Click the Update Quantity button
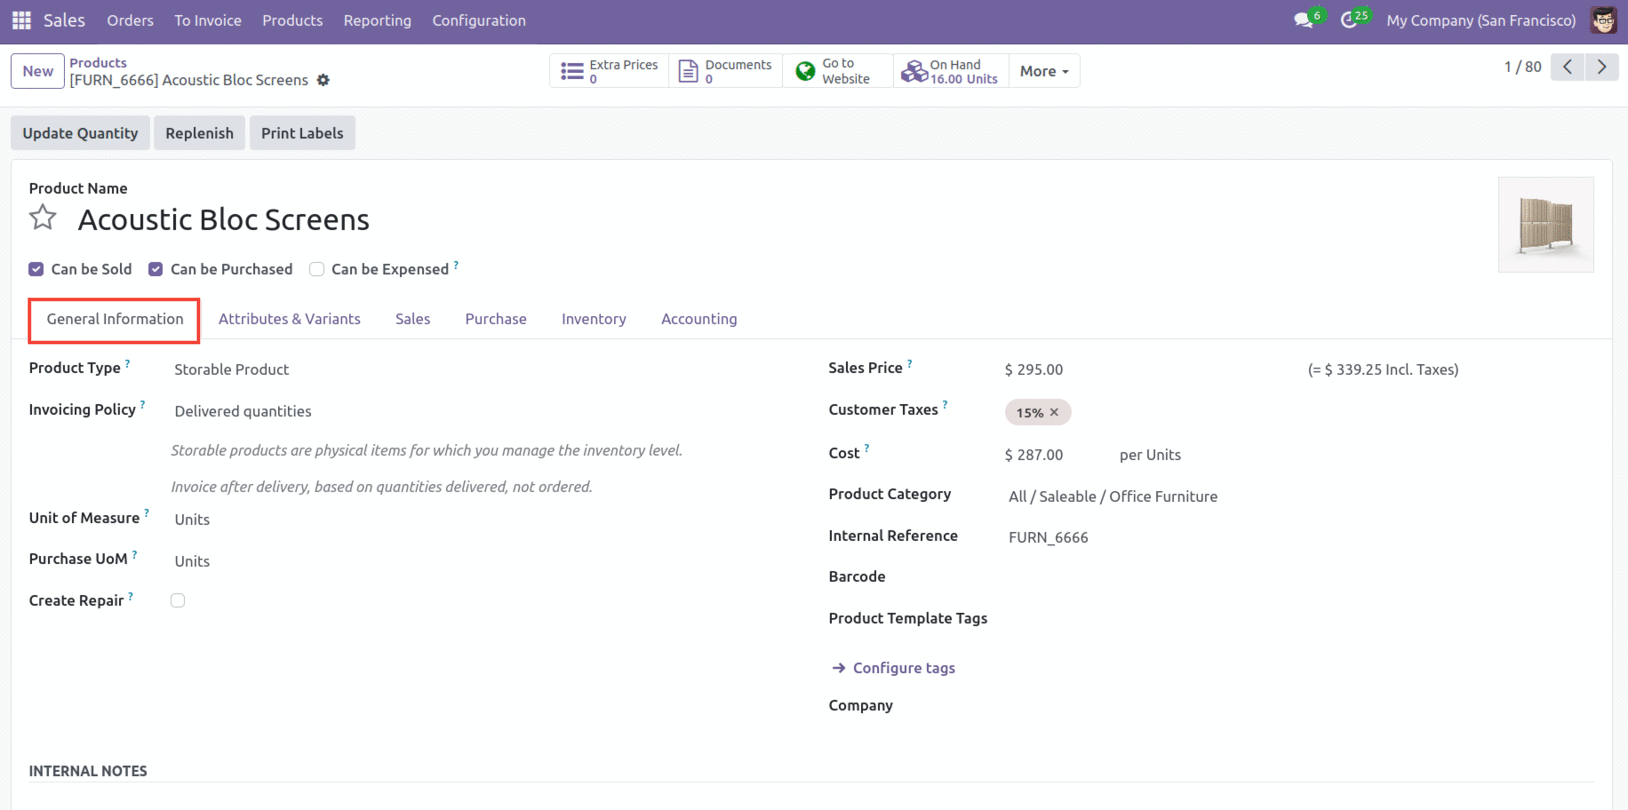This screenshot has height=810, width=1628. (80, 133)
